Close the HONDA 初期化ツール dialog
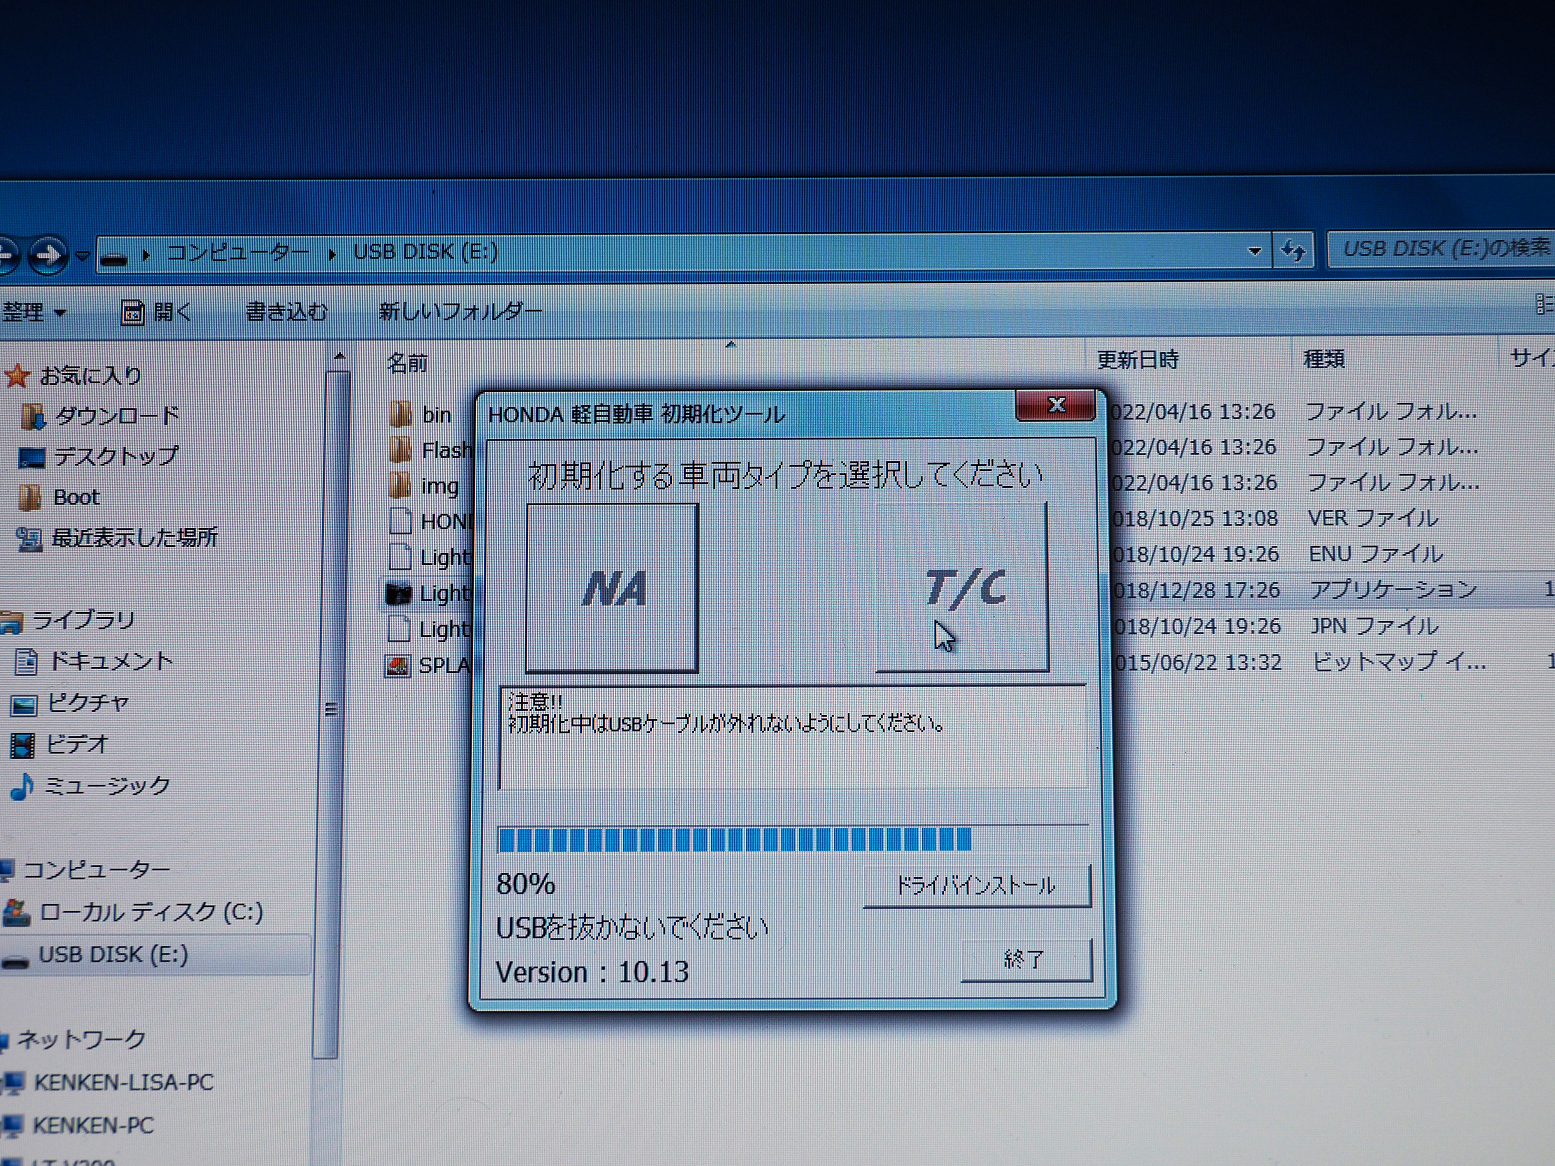The width and height of the screenshot is (1555, 1166). tap(1056, 405)
